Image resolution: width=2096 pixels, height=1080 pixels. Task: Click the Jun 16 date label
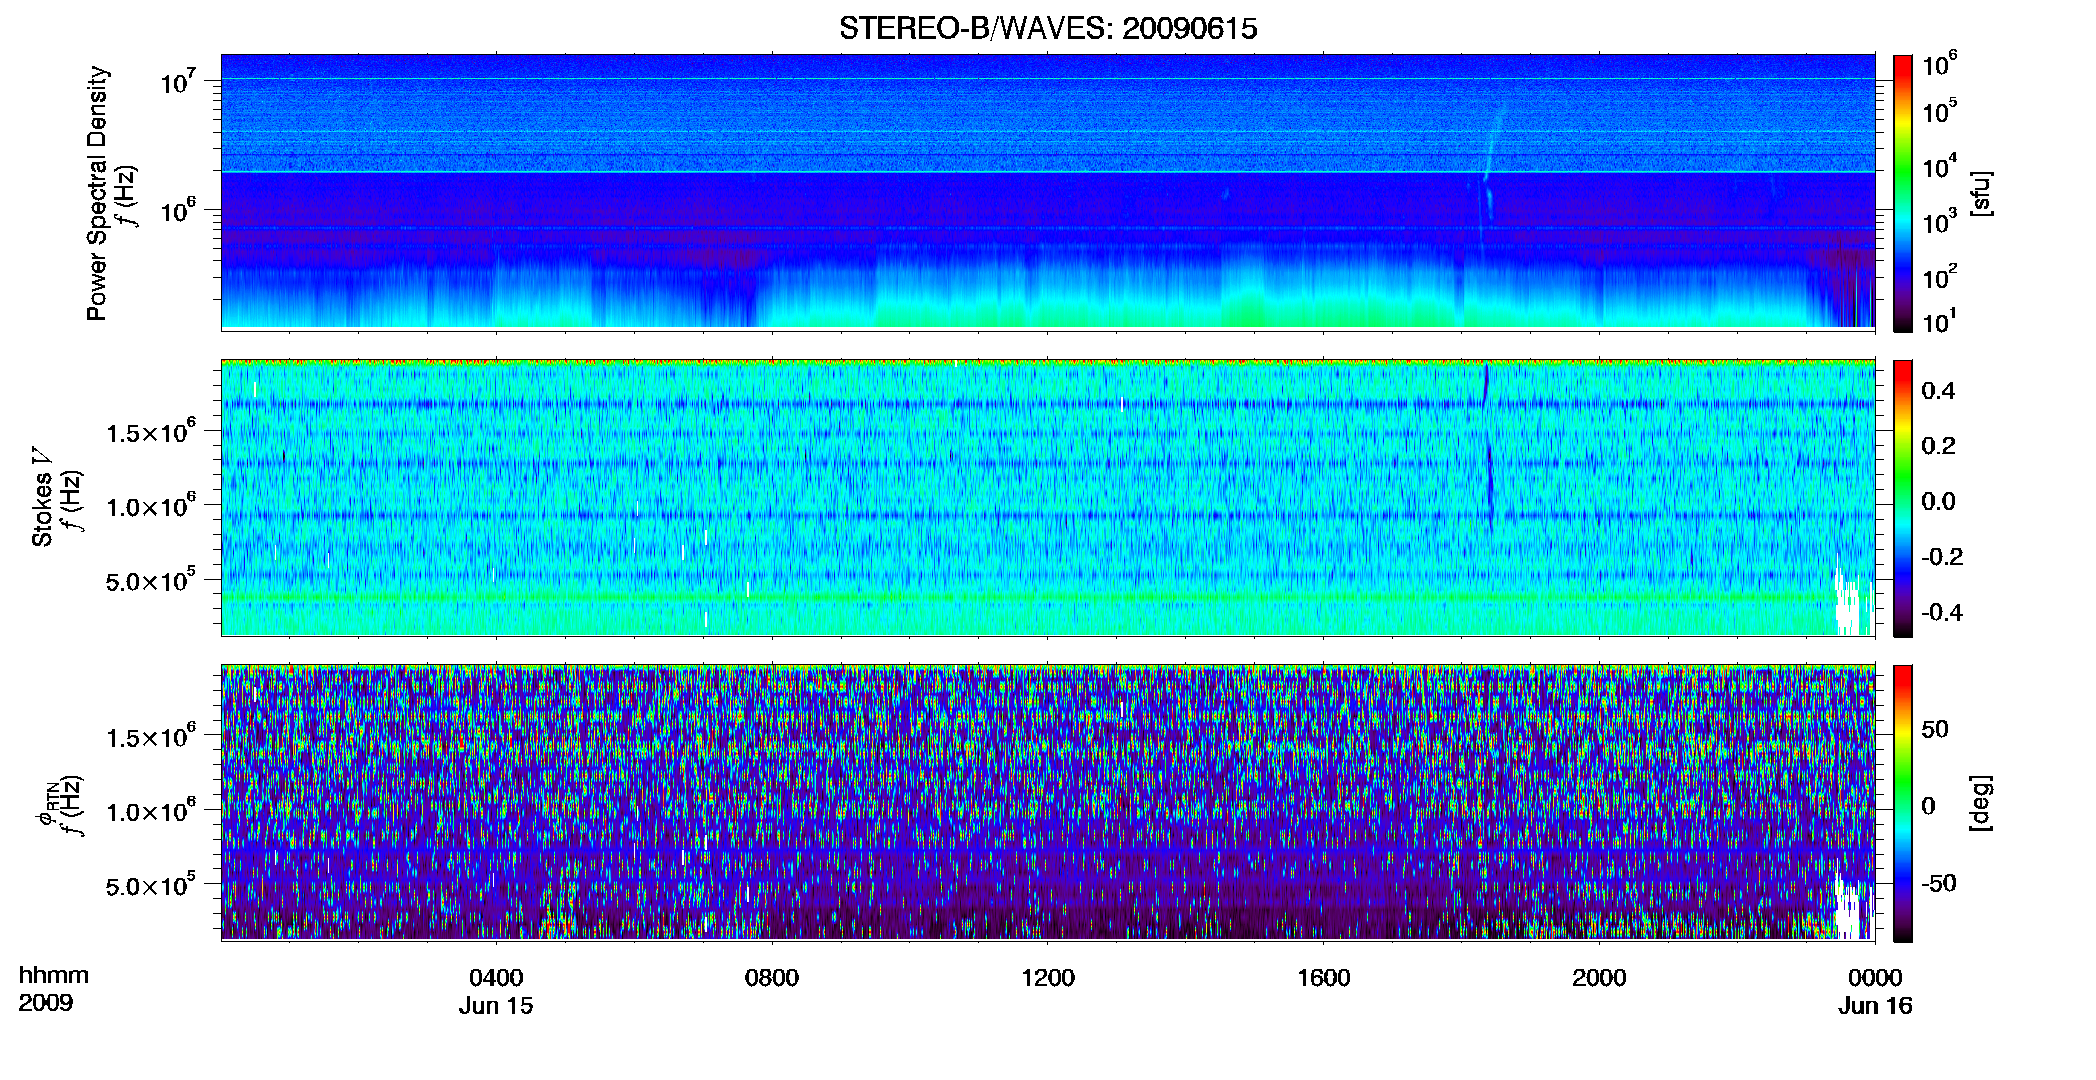click(x=1875, y=1005)
